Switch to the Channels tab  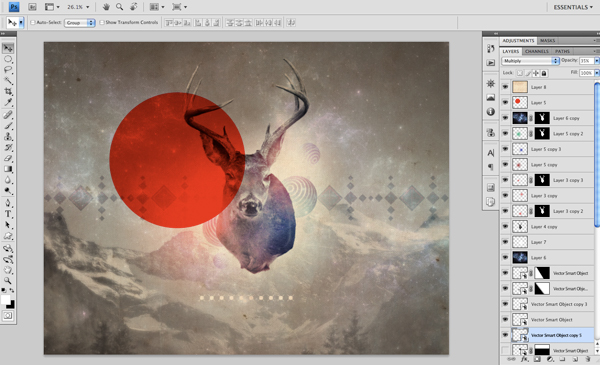[x=536, y=51]
